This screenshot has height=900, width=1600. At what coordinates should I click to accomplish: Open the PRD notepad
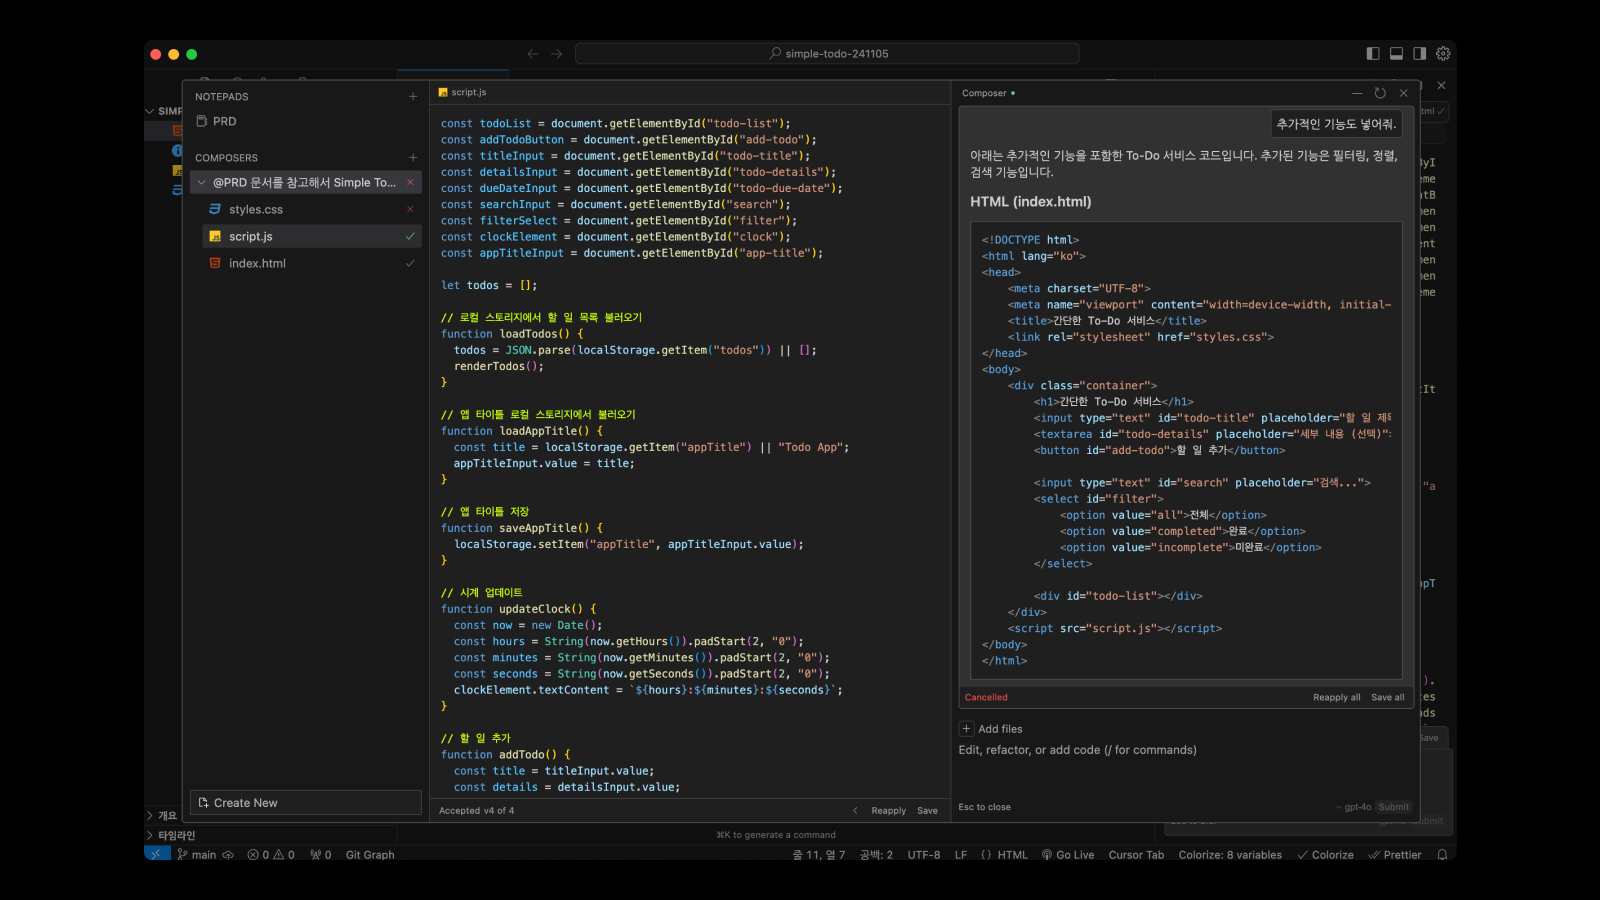pyautogui.click(x=224, y=121)
